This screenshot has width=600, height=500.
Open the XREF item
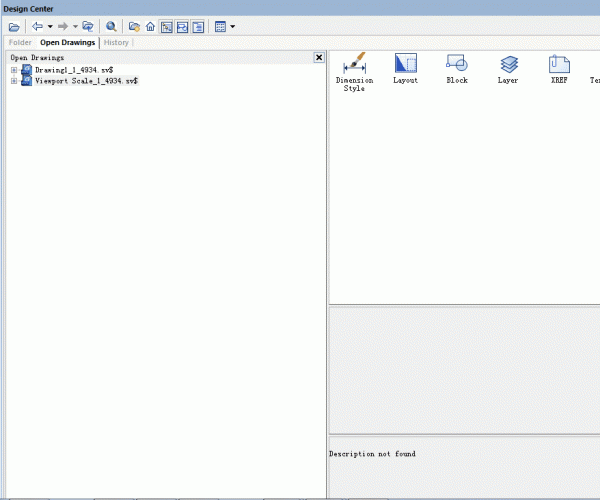(559, 68)
